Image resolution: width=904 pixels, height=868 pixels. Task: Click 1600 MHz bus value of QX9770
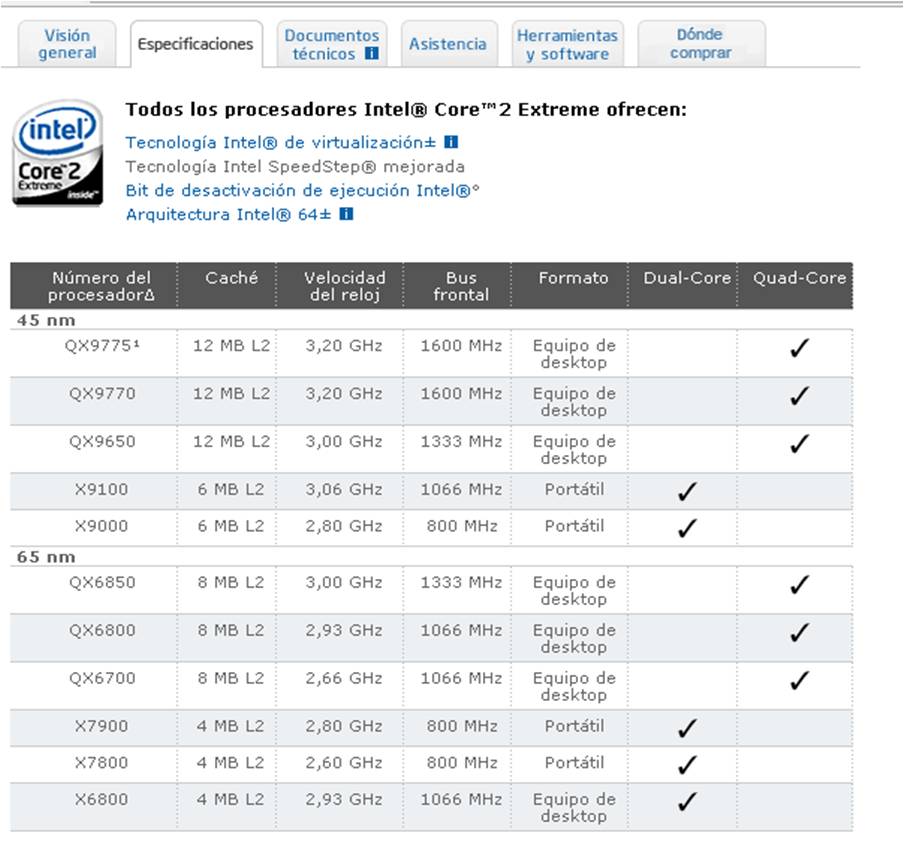(x=461, y=393)
